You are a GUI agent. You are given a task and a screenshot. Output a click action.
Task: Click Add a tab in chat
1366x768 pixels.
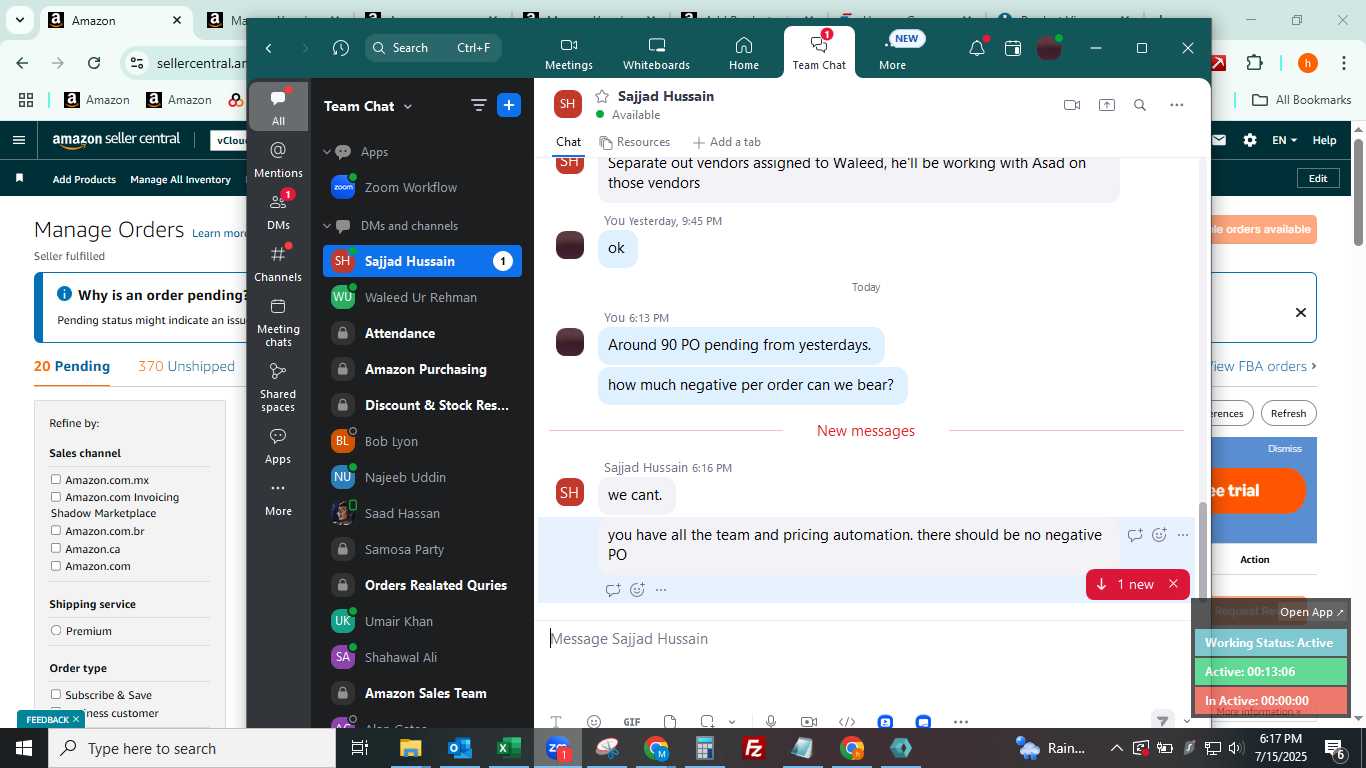(x=726, y=142)
